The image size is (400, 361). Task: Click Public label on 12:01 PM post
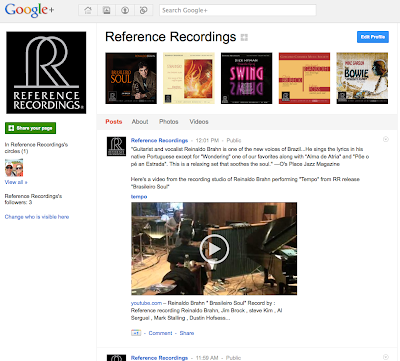(234, 140)
